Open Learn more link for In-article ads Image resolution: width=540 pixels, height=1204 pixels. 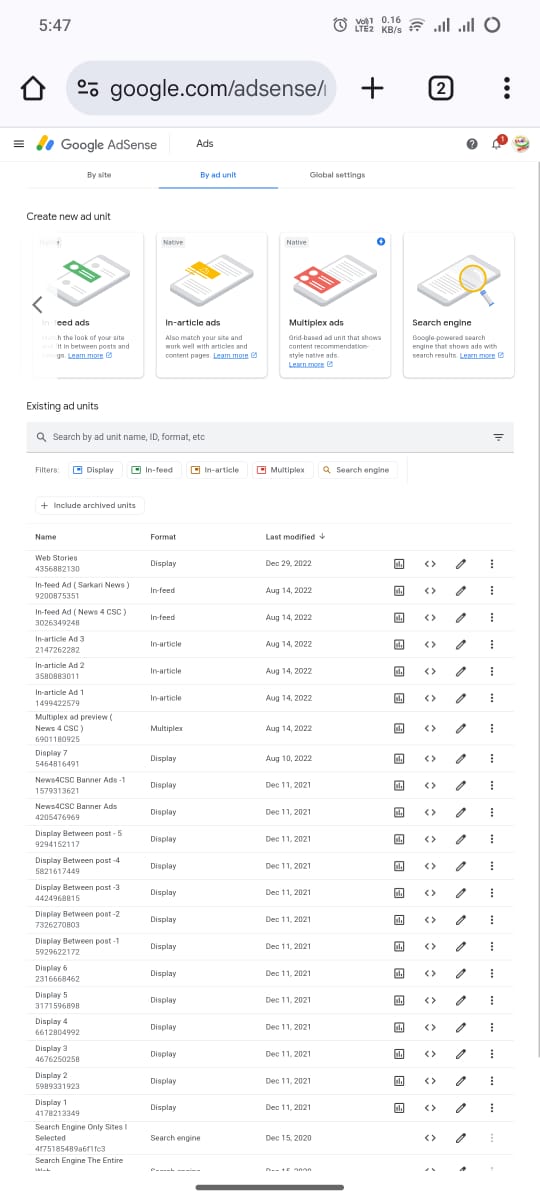(x=235, y=355)
